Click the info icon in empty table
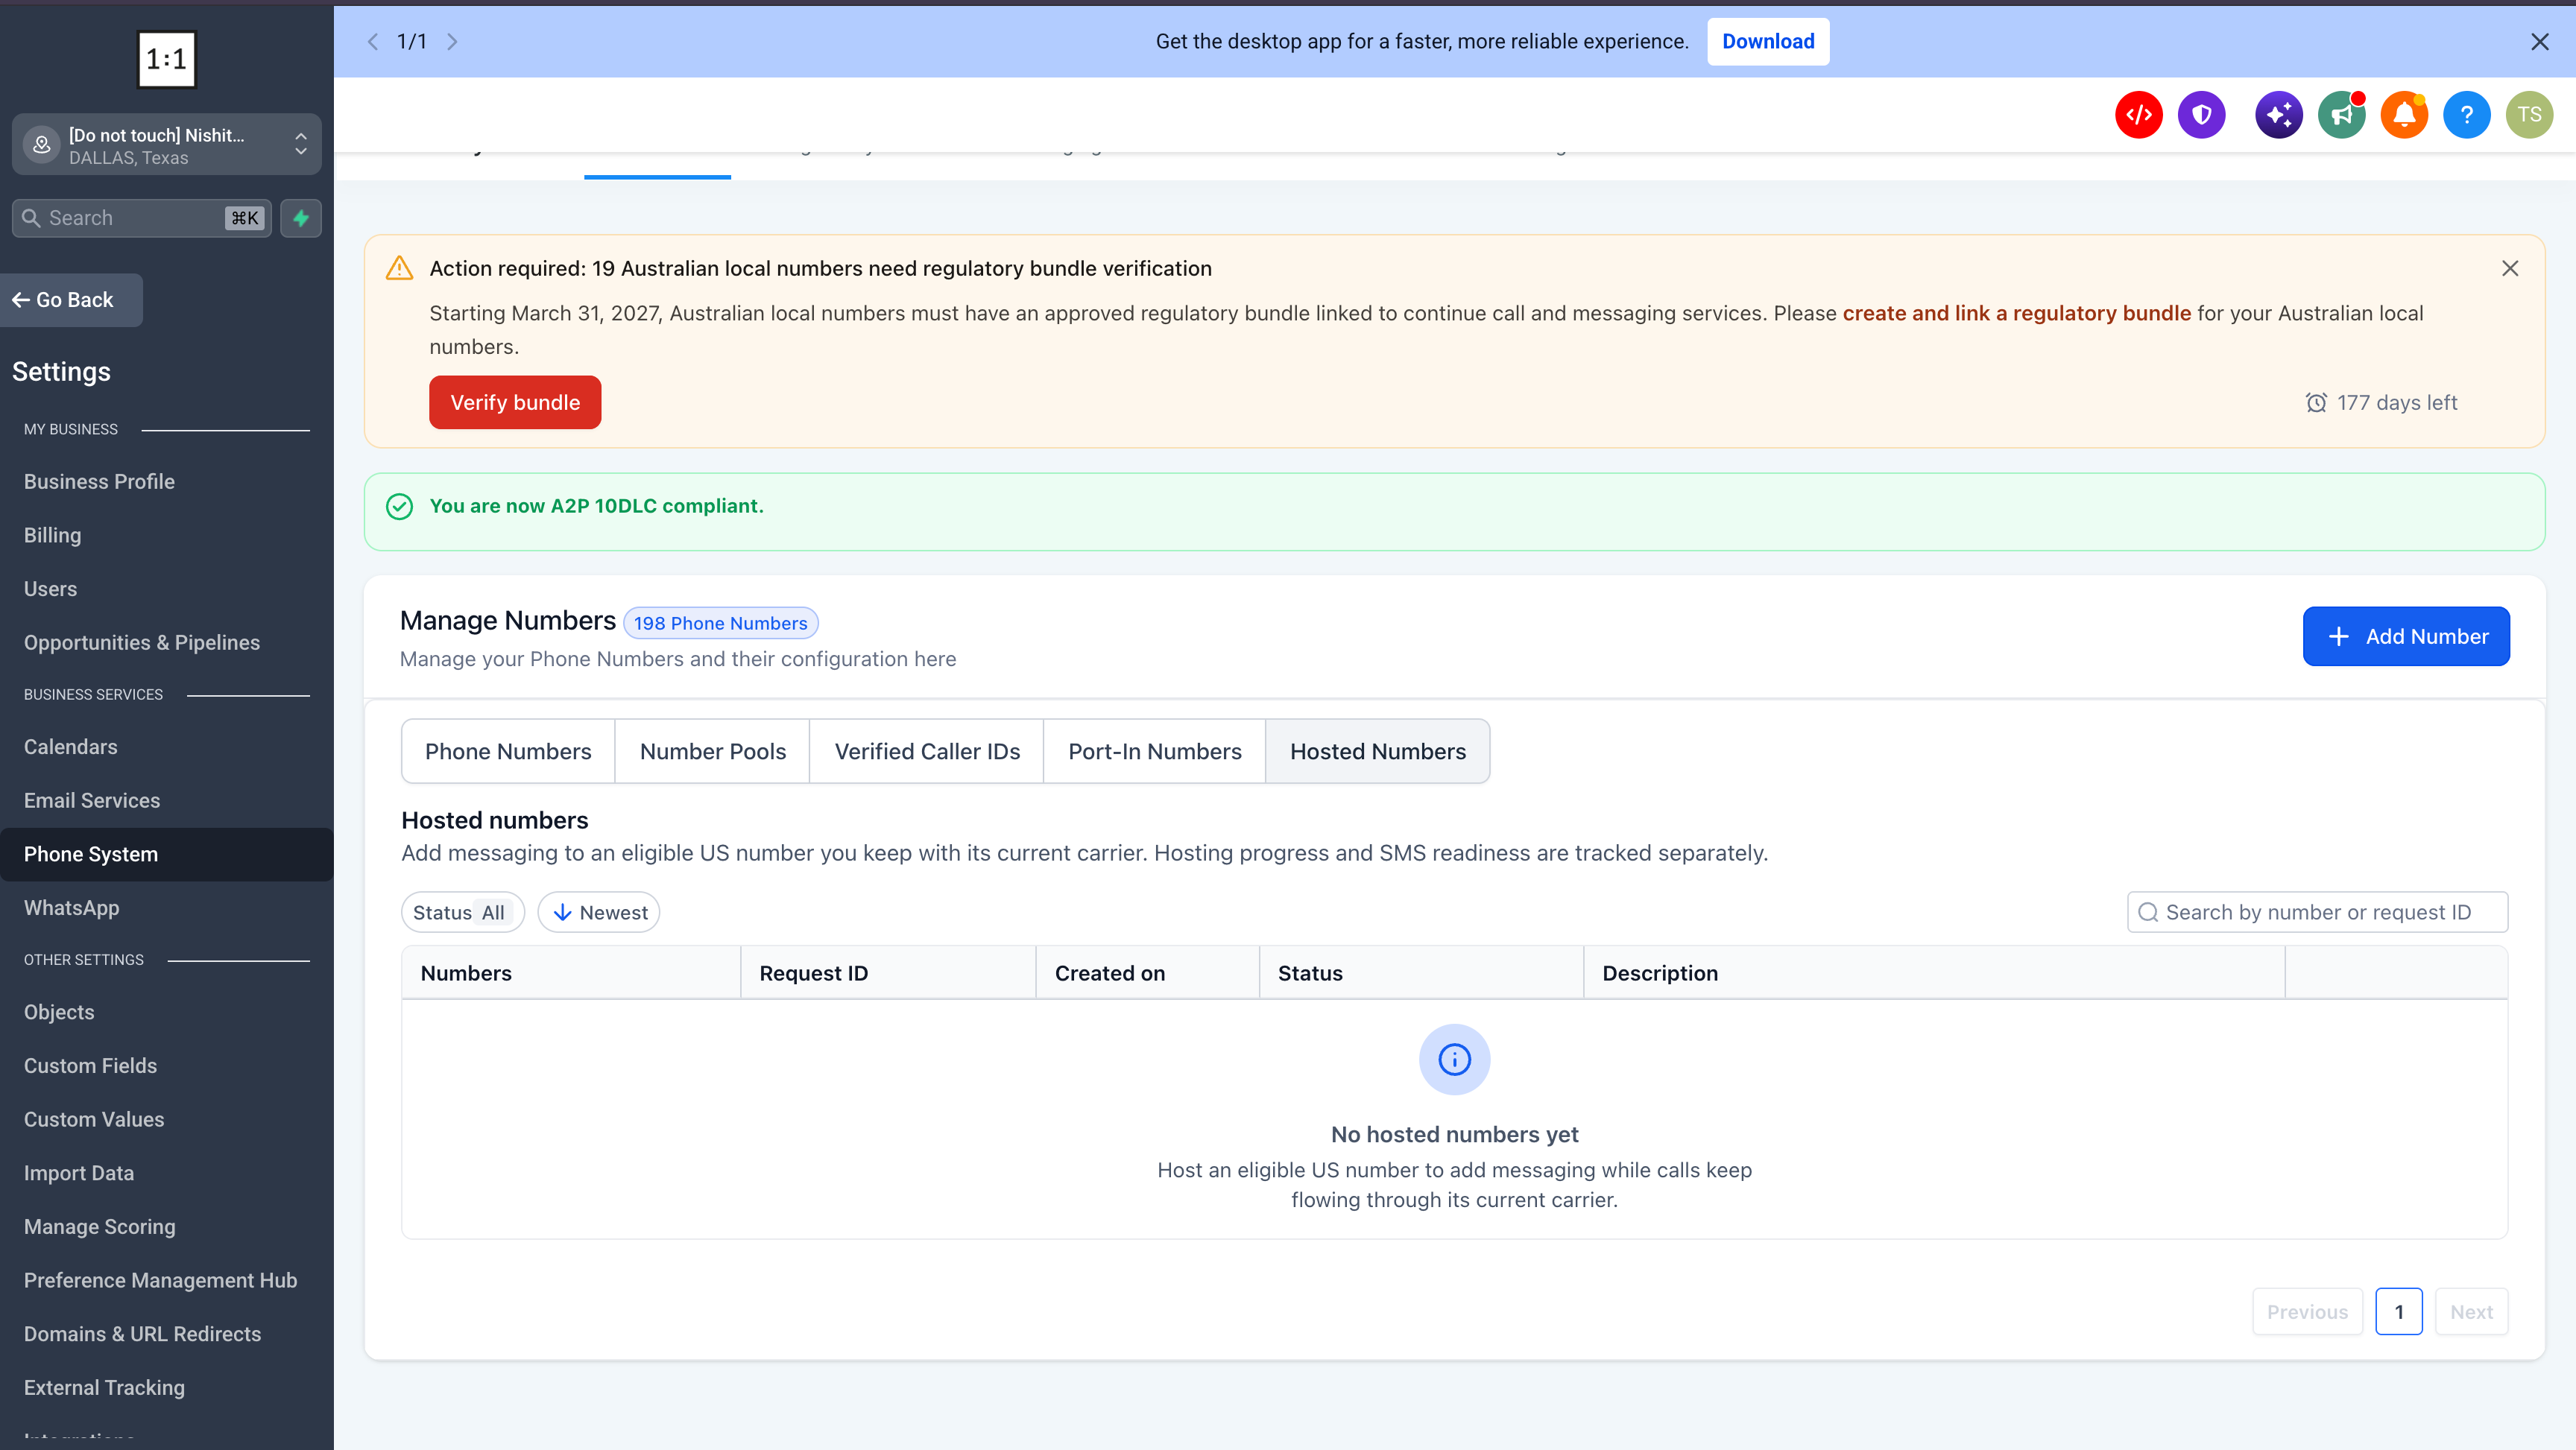The image size is (2576, 1450). coord(1454,1059)
